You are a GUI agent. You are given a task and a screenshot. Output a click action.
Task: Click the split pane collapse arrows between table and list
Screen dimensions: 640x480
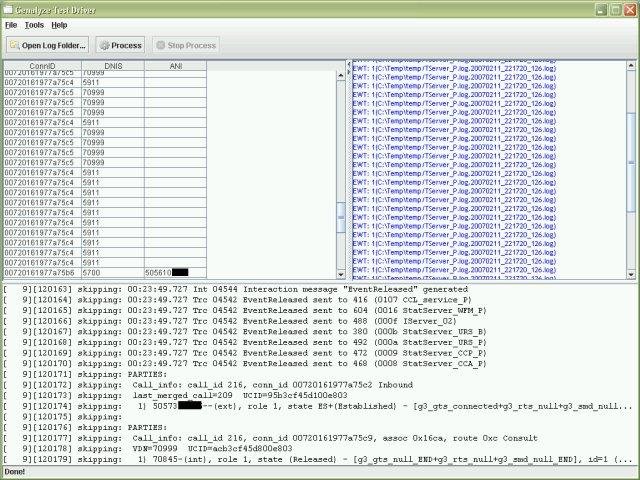pyautogui.click(x=349, y=68)
